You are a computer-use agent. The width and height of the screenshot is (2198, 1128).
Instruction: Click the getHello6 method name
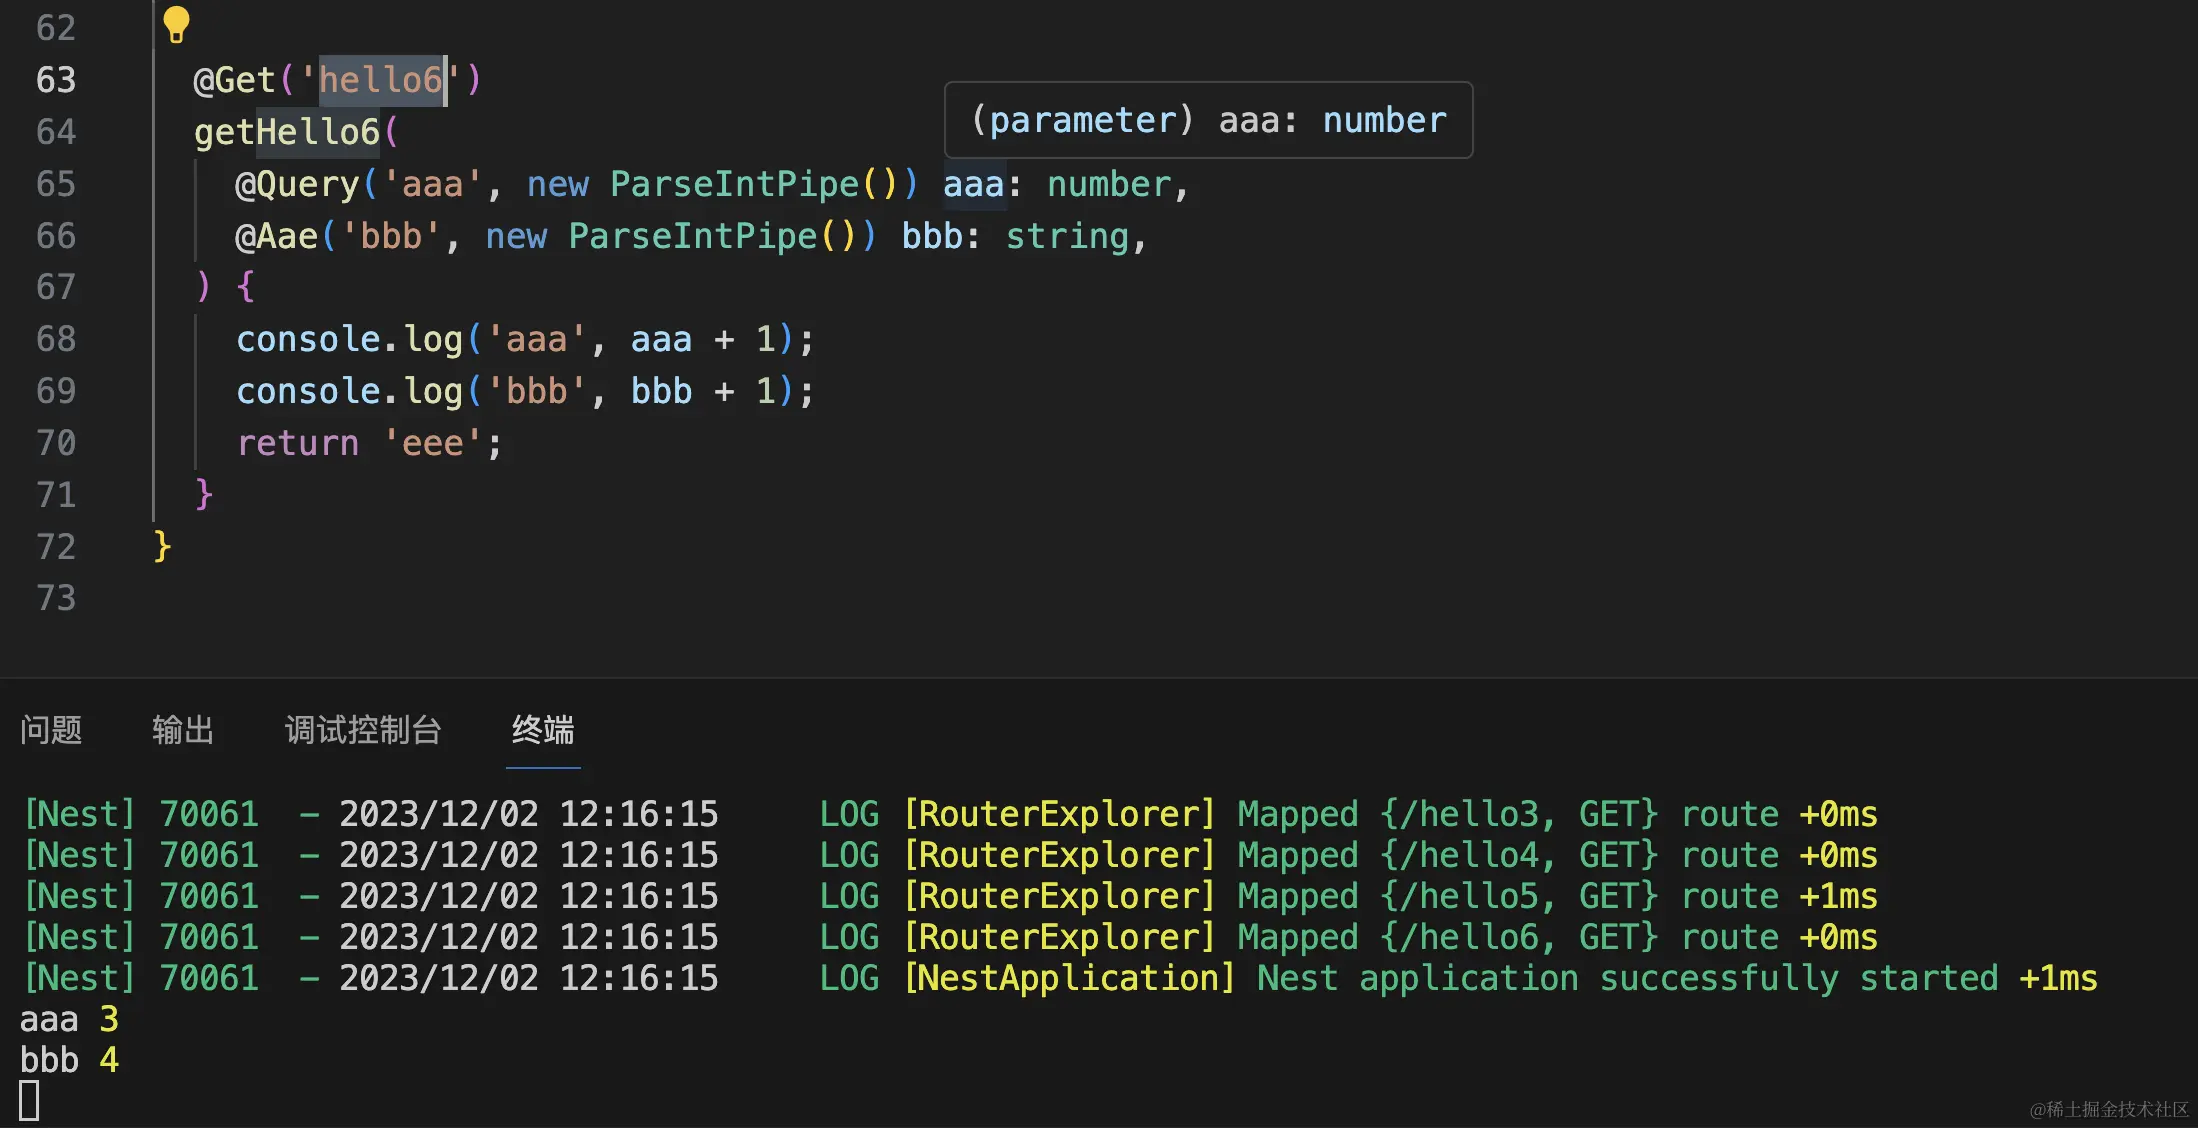click(x=287, y=132)
